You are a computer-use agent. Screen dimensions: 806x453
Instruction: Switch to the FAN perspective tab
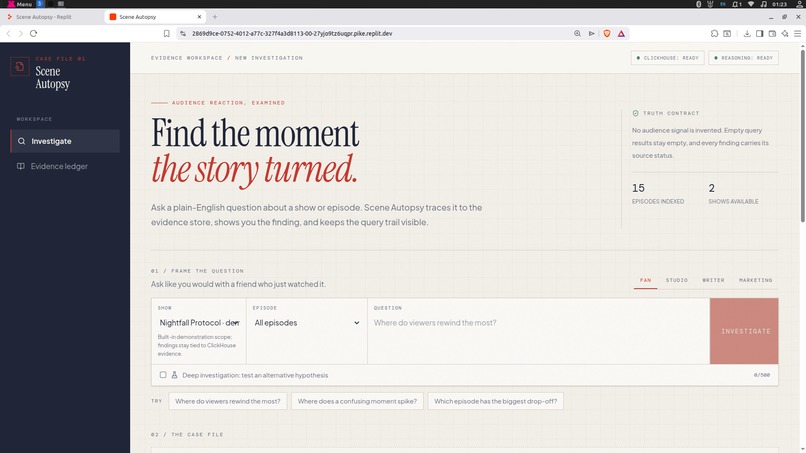(645, 280)
